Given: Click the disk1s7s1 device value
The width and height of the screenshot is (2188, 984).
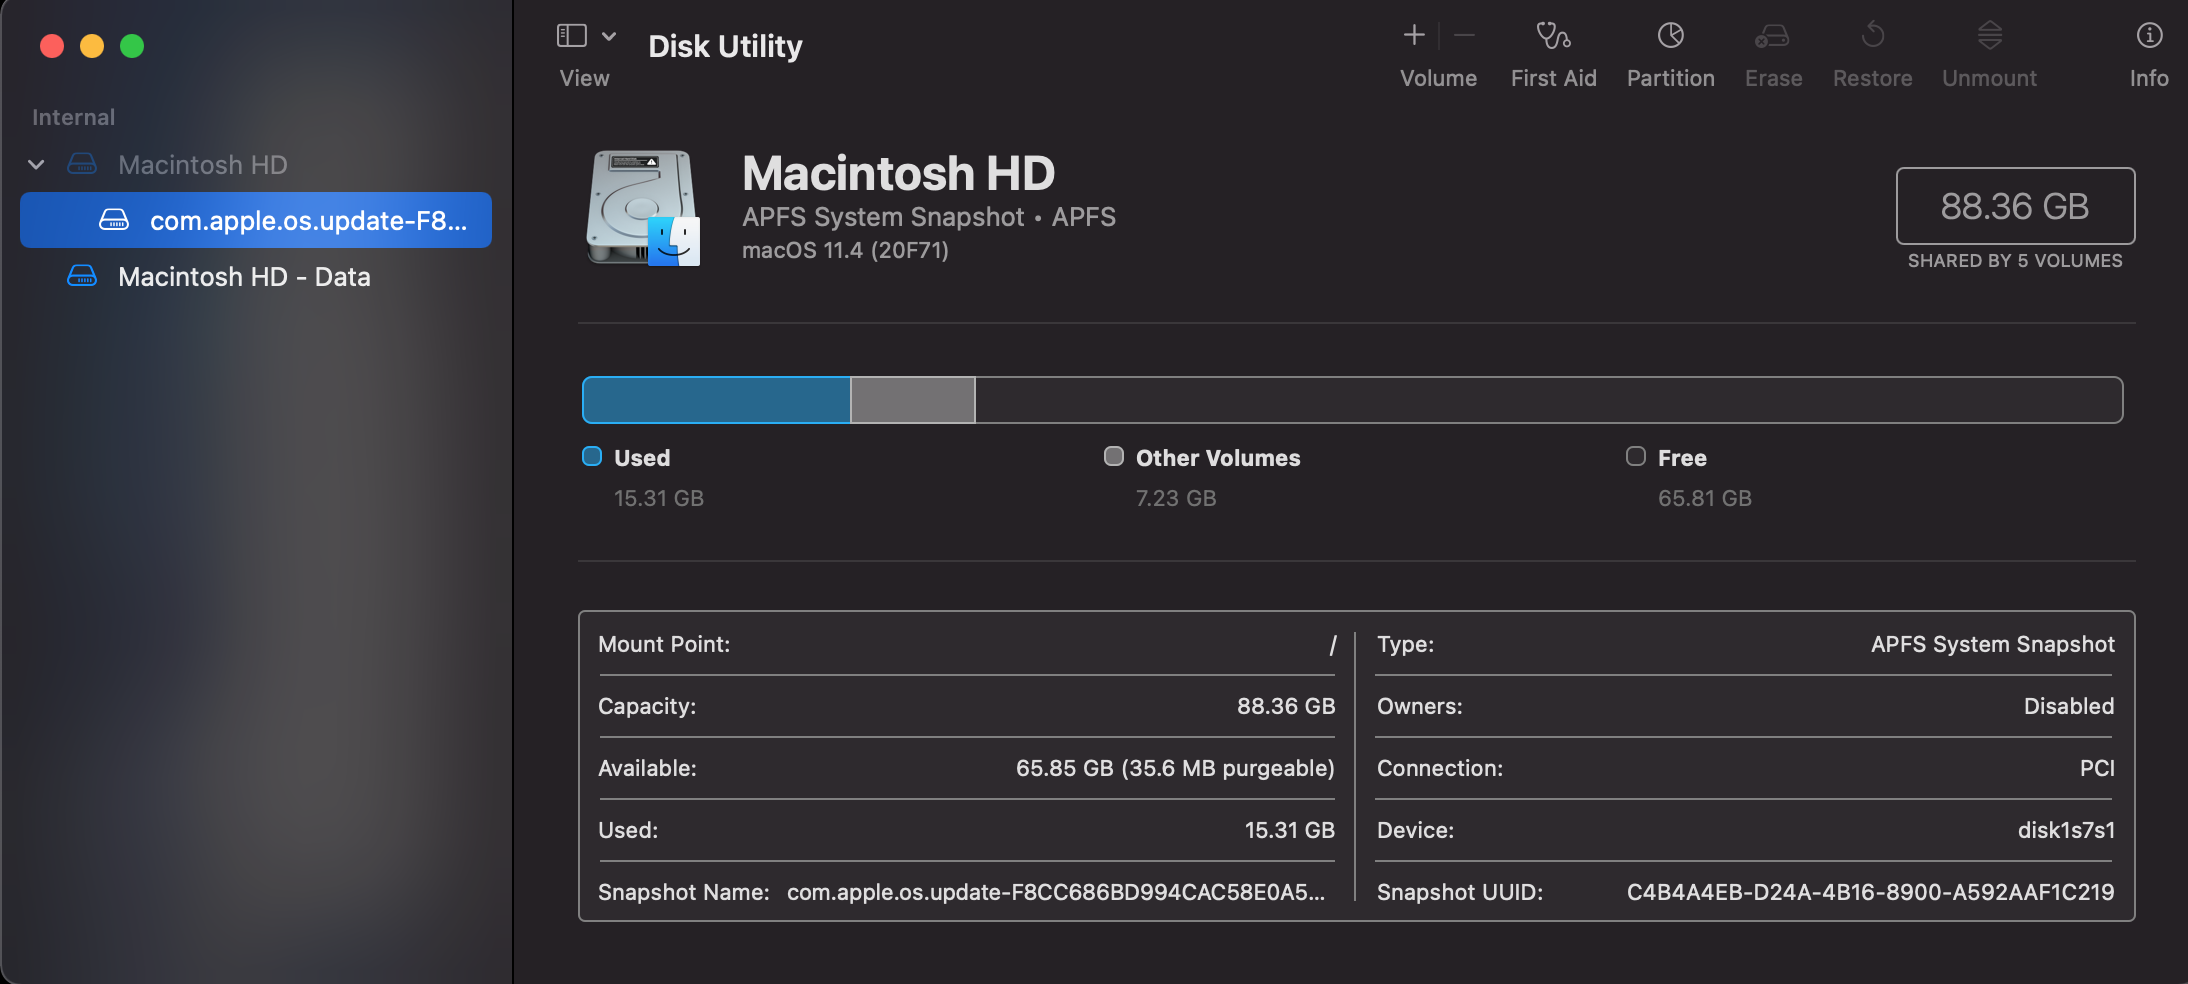Looking at the screenshot, I should pyautogui.click(x=2066, y=830).
